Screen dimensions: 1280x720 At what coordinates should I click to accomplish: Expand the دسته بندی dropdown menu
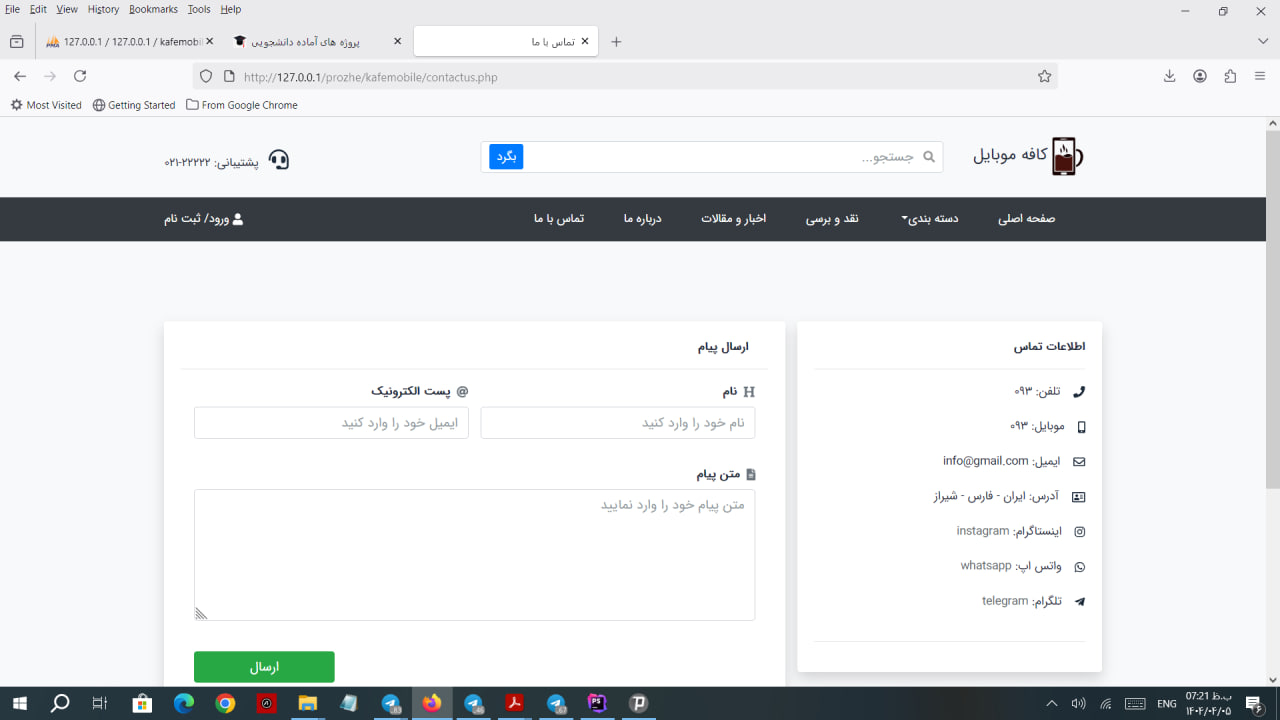click(930, 219)
